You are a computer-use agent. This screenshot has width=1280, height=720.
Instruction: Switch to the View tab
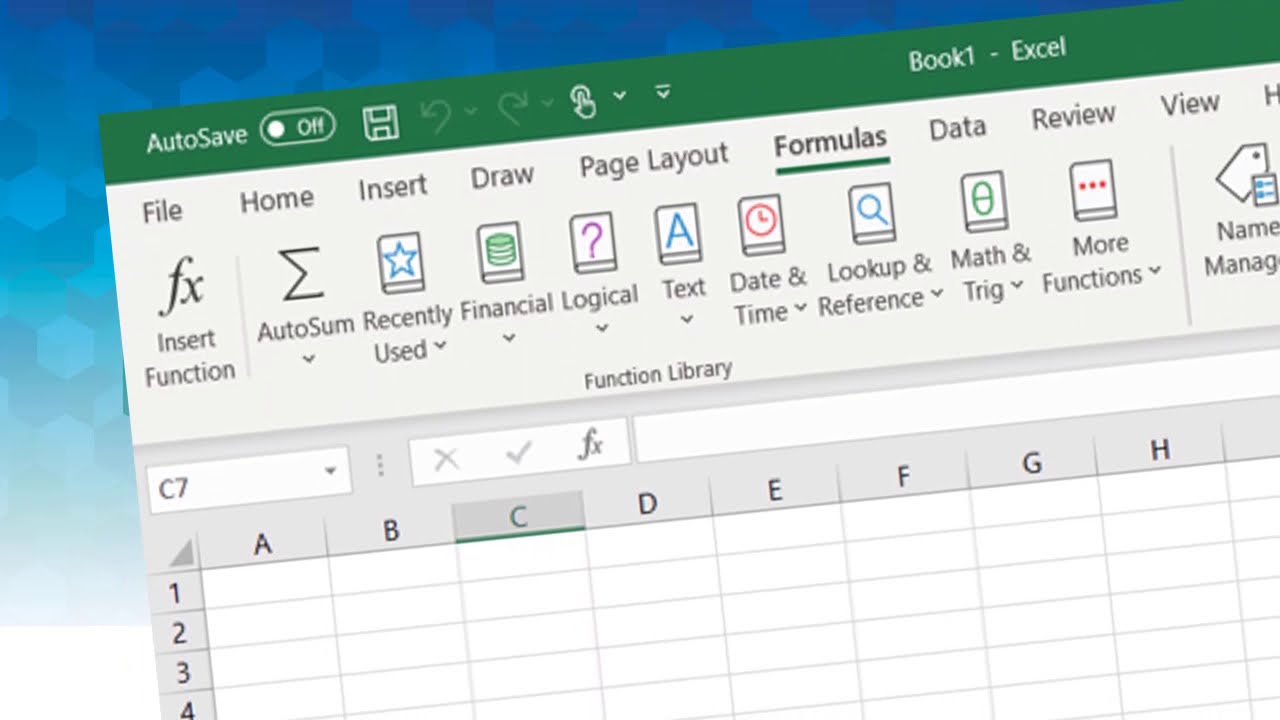[1189, 104]
